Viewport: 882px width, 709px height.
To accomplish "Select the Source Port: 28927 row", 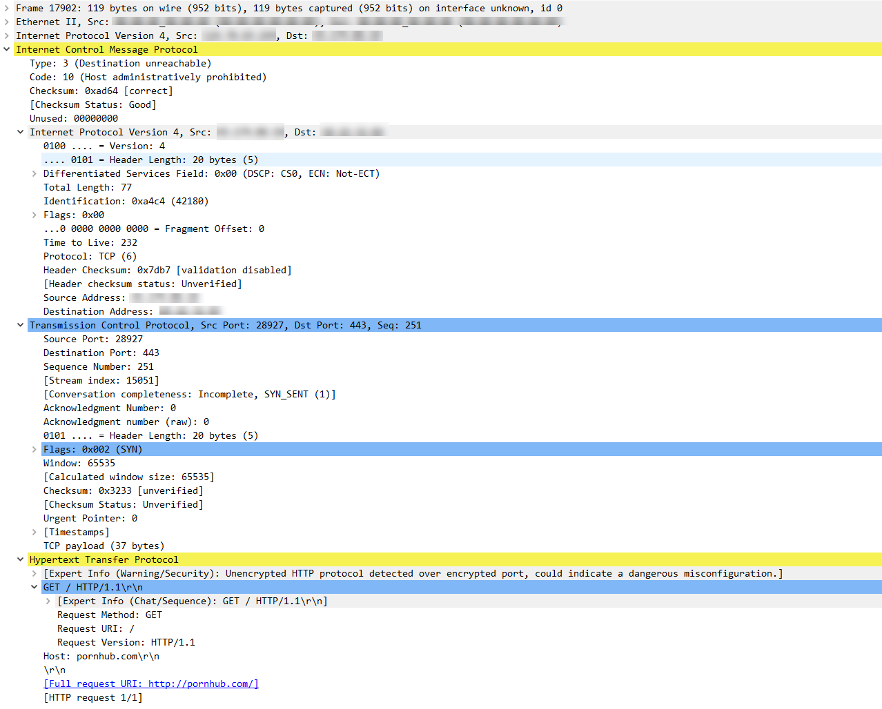I will pos(93,339).
